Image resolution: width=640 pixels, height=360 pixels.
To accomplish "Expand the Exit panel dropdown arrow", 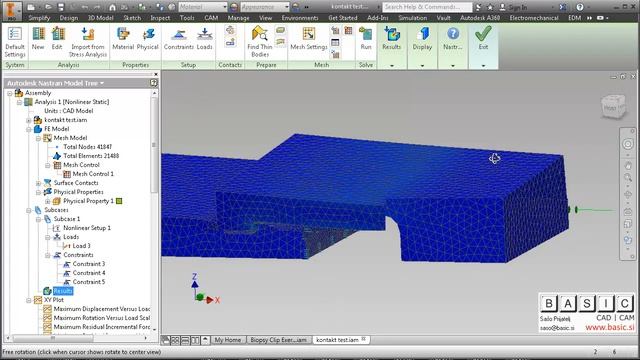I will click(483, 65).
